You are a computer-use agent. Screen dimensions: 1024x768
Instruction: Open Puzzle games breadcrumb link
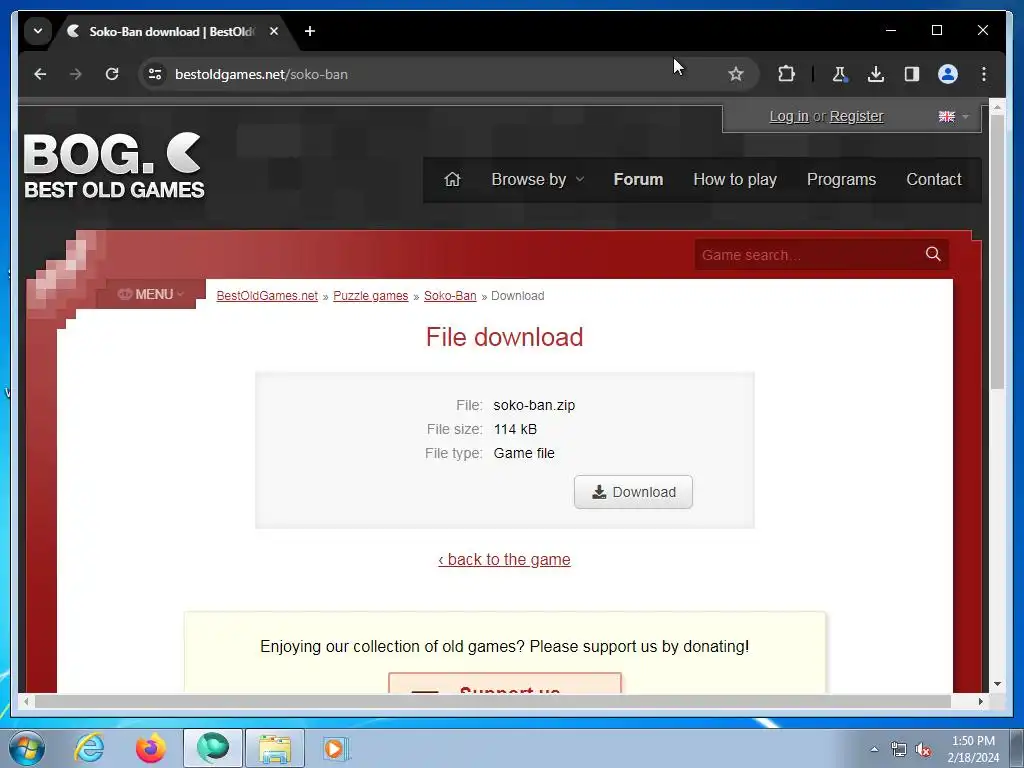[370, 296]
